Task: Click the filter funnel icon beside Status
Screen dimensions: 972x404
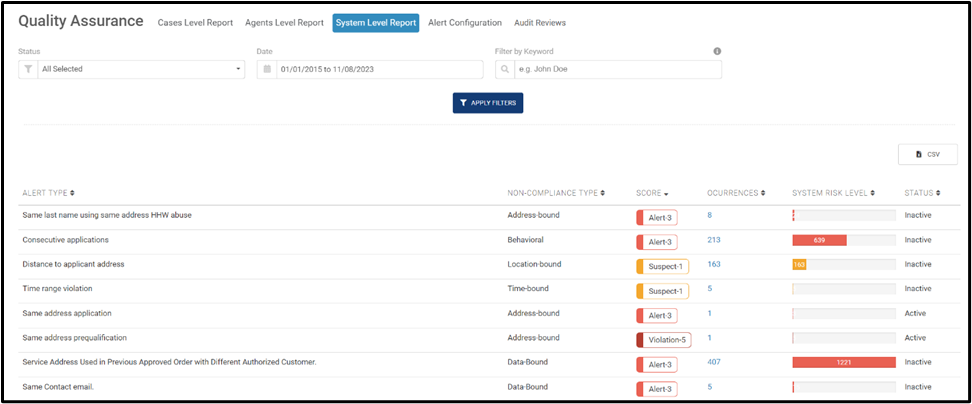Action: 28,69
